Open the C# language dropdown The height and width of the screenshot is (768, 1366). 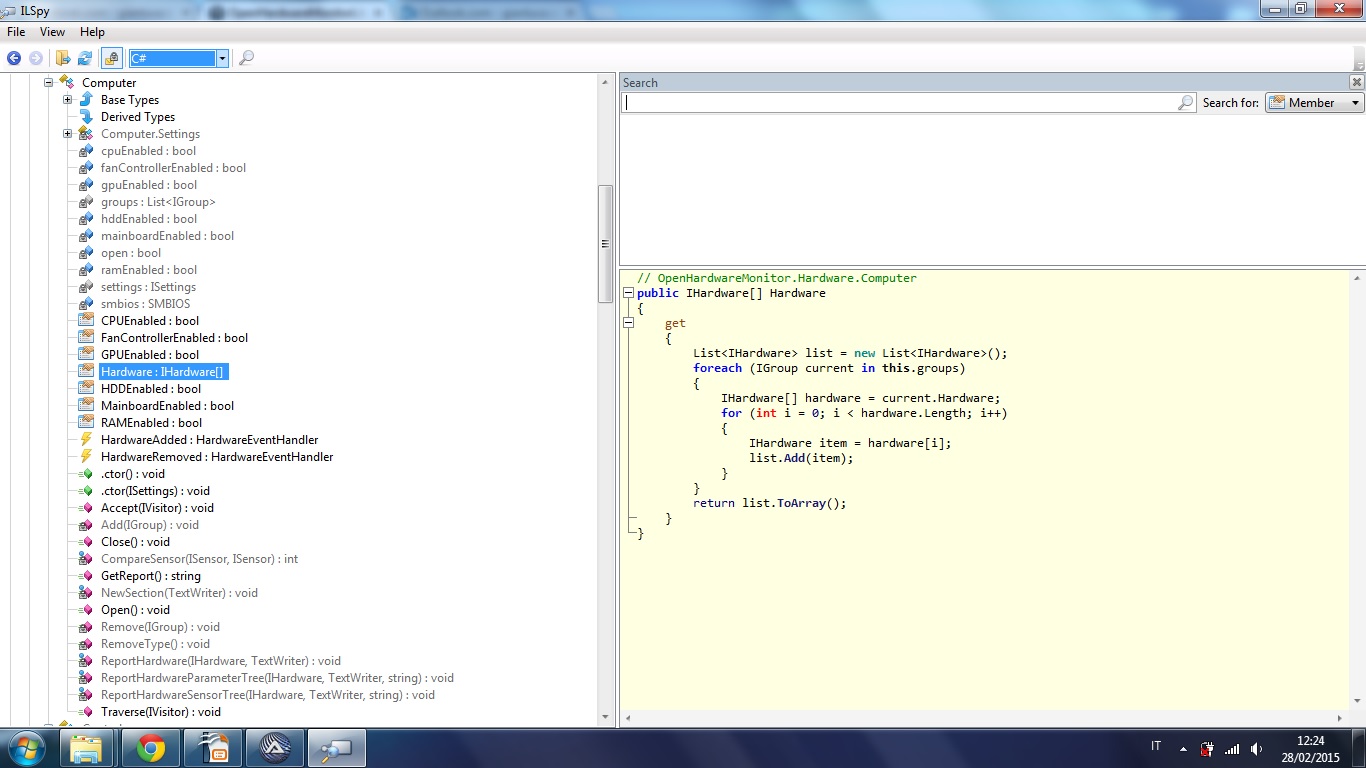point(223,58)
